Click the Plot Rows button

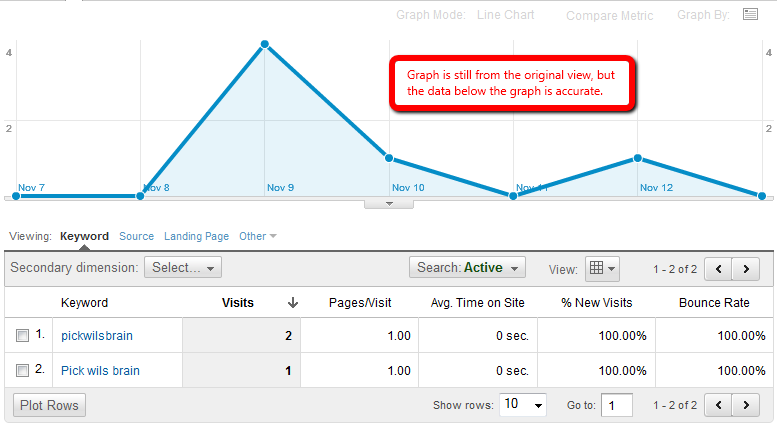pos(50,405)
